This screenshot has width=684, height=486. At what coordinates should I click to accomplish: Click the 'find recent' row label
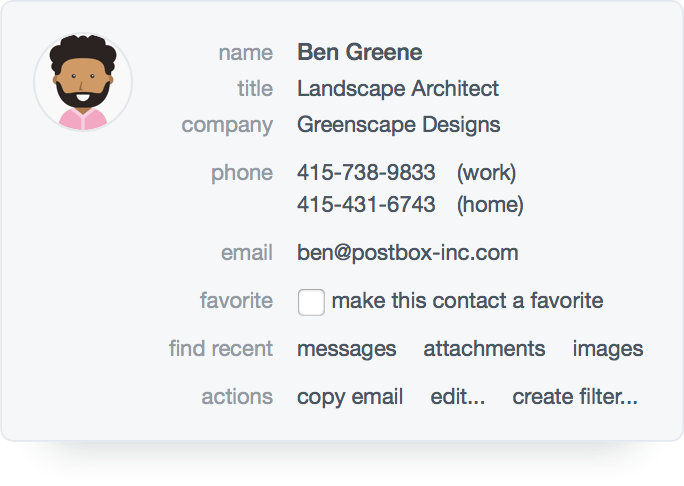point(220,349)
